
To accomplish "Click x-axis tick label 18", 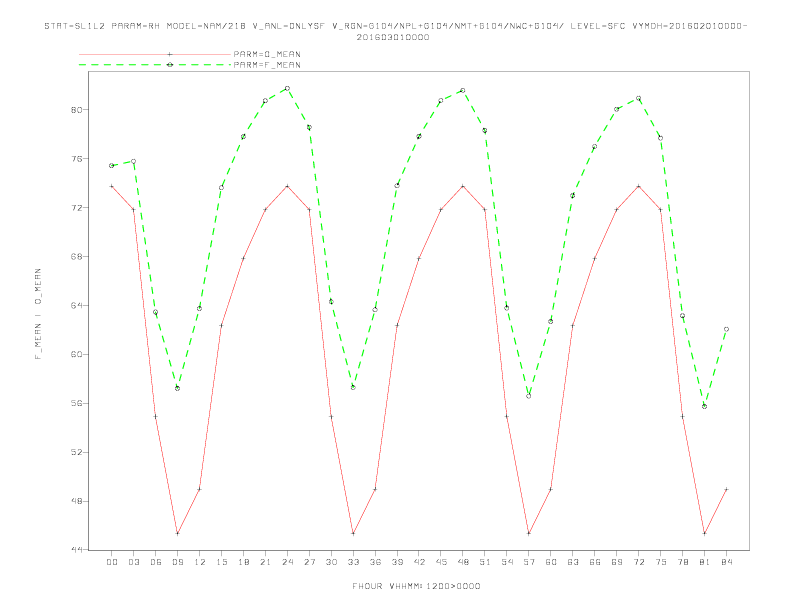I will pyautogui.click(x=243, y=562).
